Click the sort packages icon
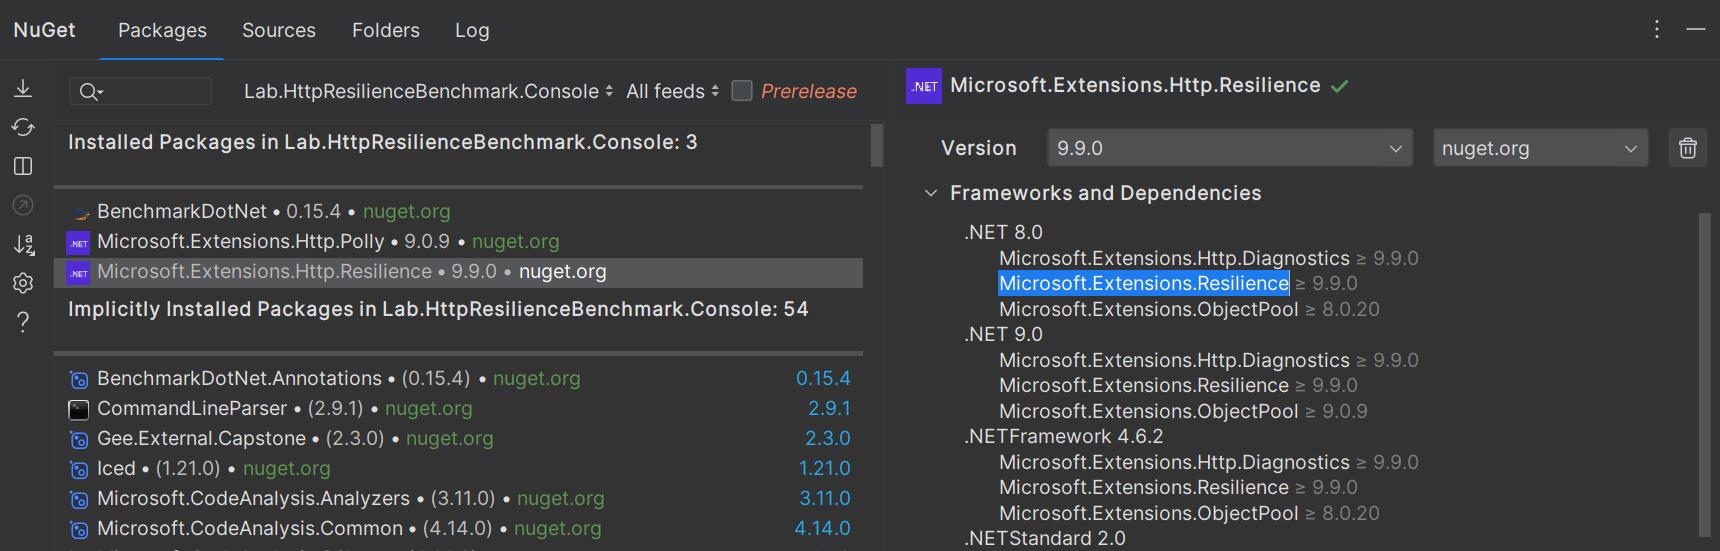The height and width of the screenshot is (551, 1720). [x=23, y=244]
